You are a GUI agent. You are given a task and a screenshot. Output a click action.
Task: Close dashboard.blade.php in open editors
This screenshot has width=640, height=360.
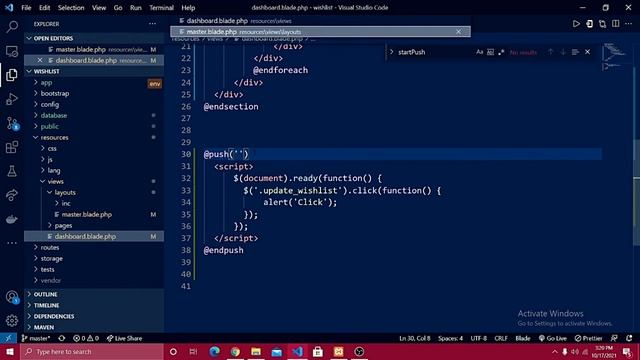click(x=40, y=60)
